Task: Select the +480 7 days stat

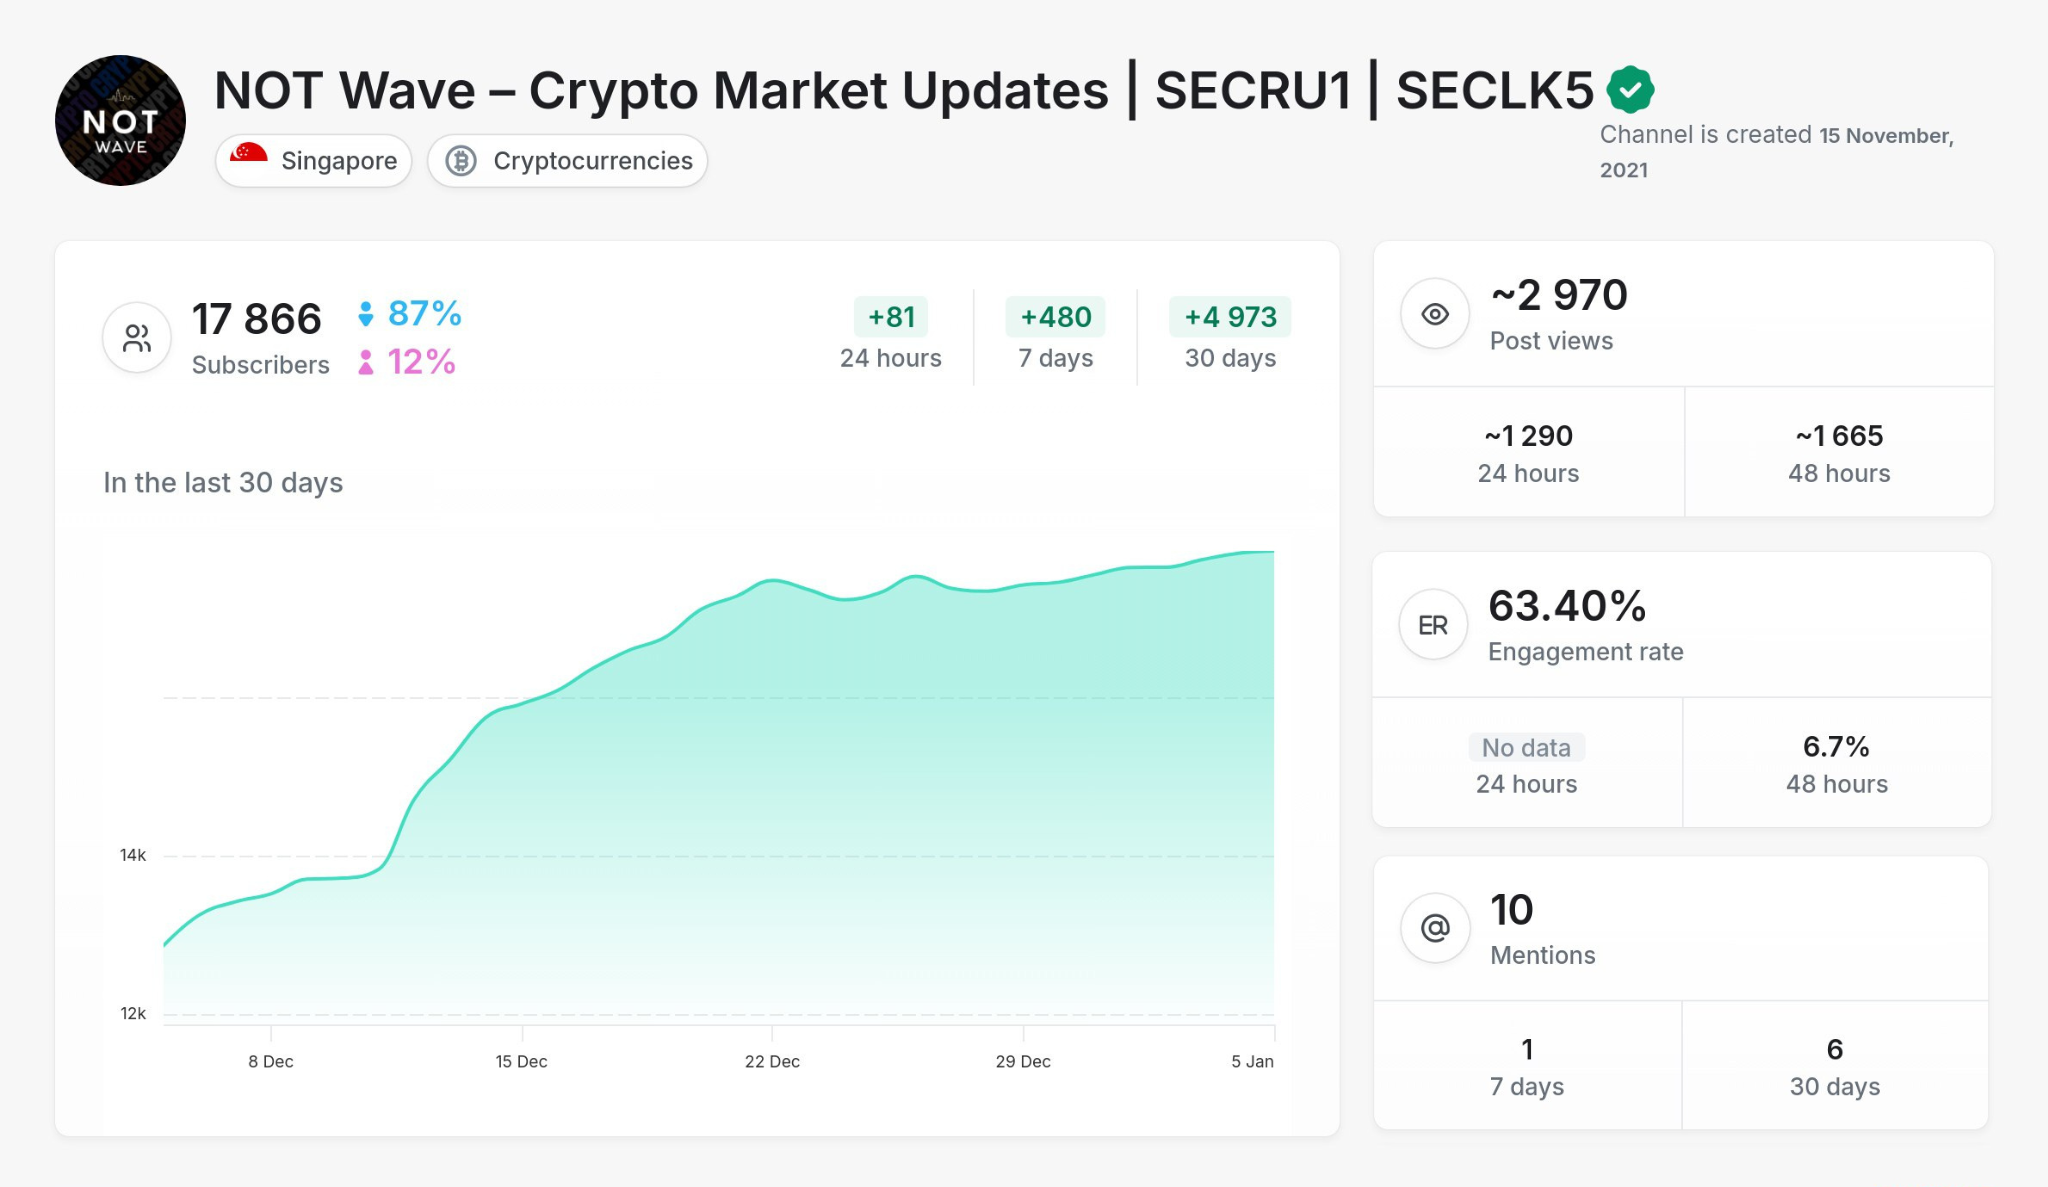Action: tap(1057, 317)
